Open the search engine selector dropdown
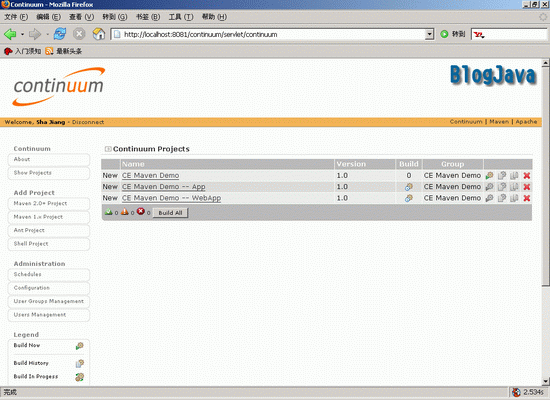550x400 pixels. 479,35
